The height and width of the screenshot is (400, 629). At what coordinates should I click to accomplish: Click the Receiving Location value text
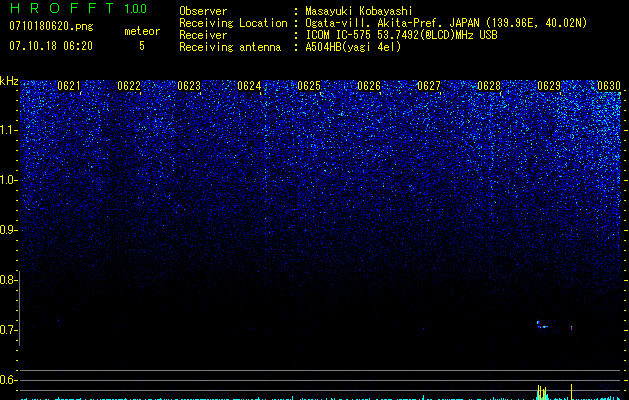(446, 23)
